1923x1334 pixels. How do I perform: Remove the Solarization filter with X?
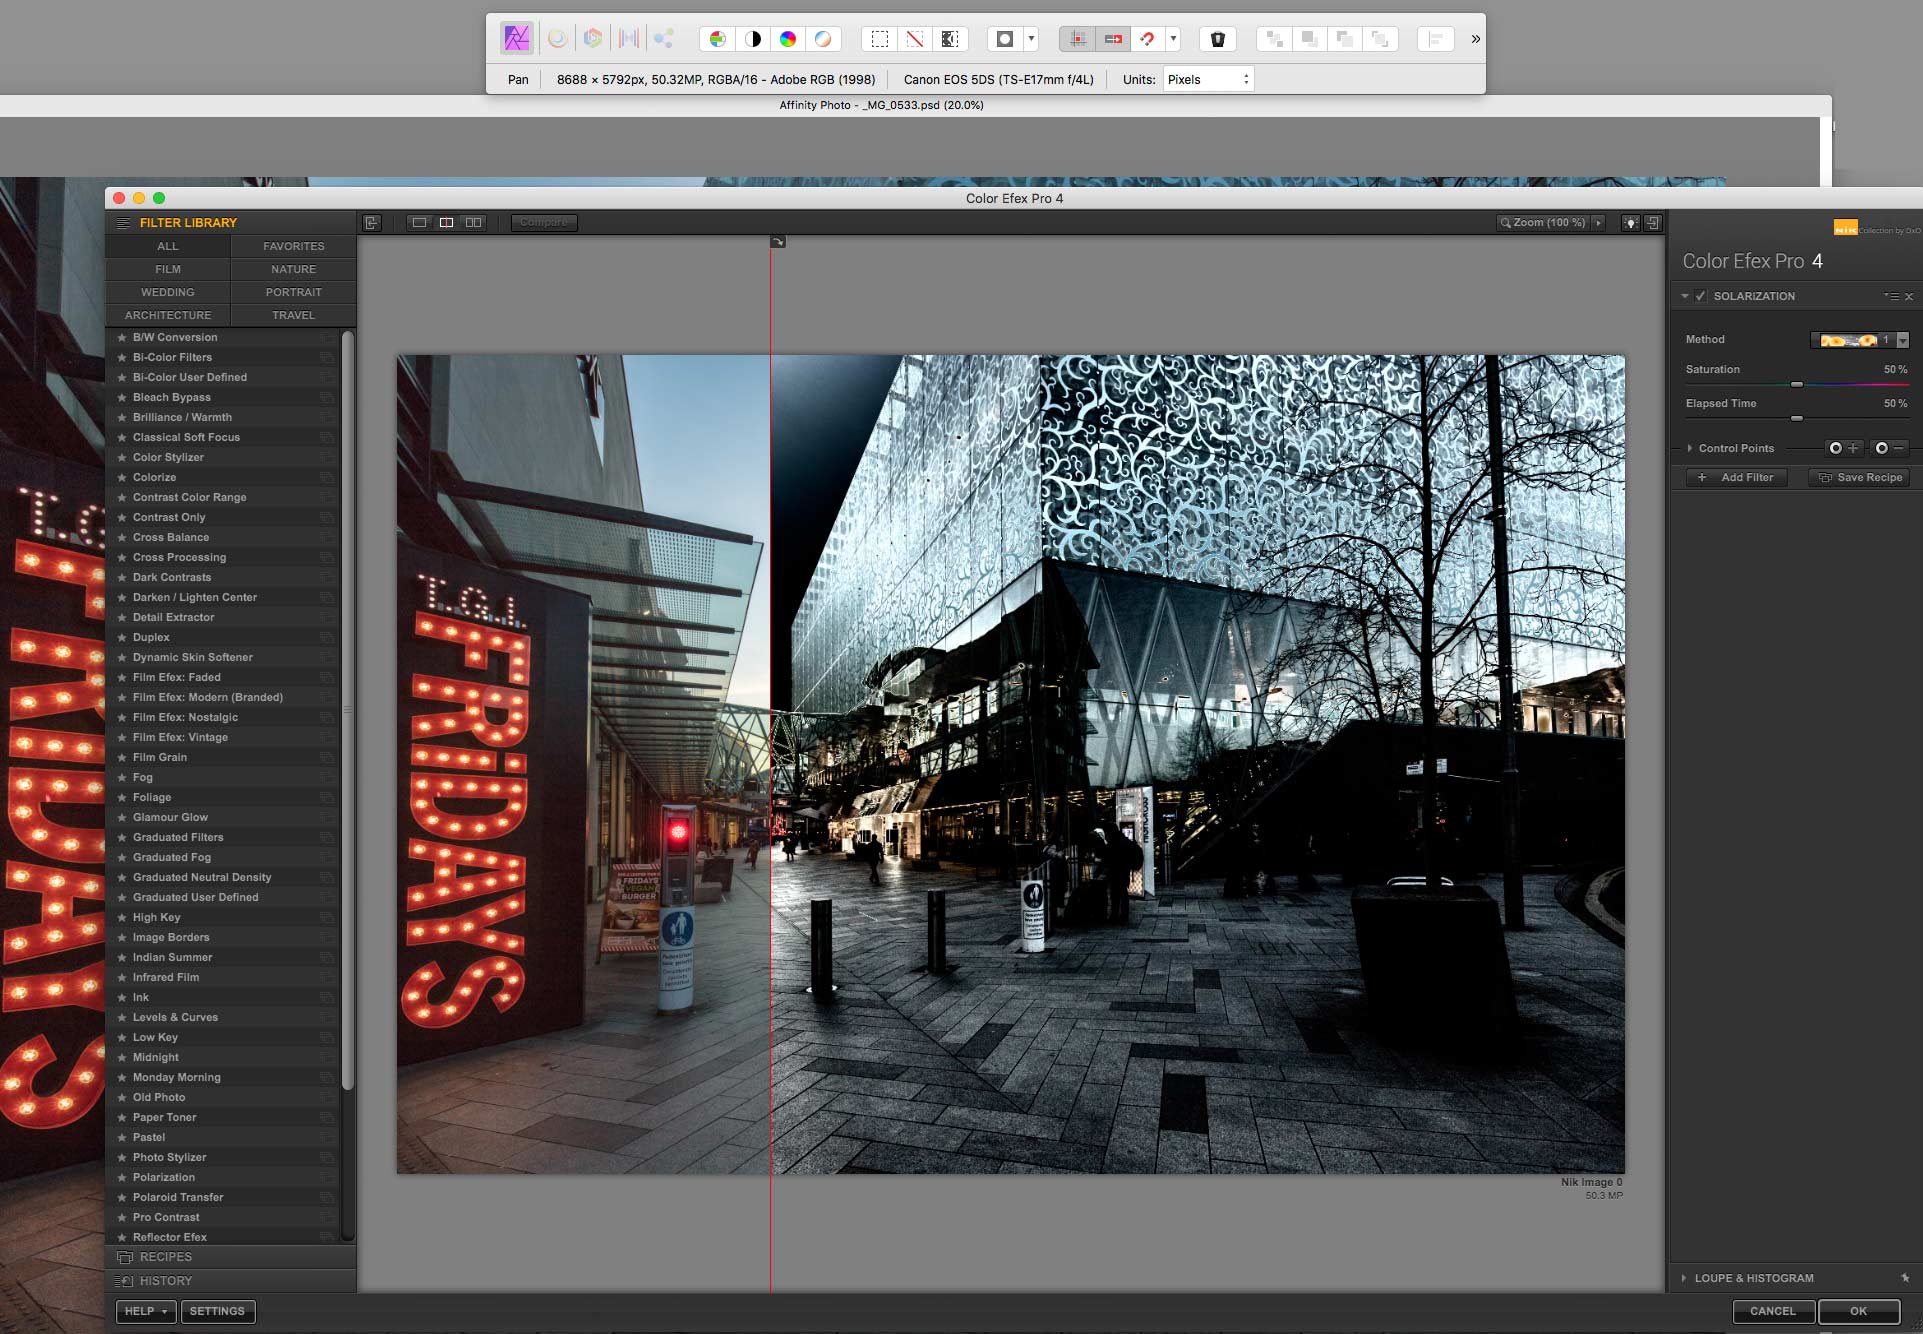tap(1909, 297)
